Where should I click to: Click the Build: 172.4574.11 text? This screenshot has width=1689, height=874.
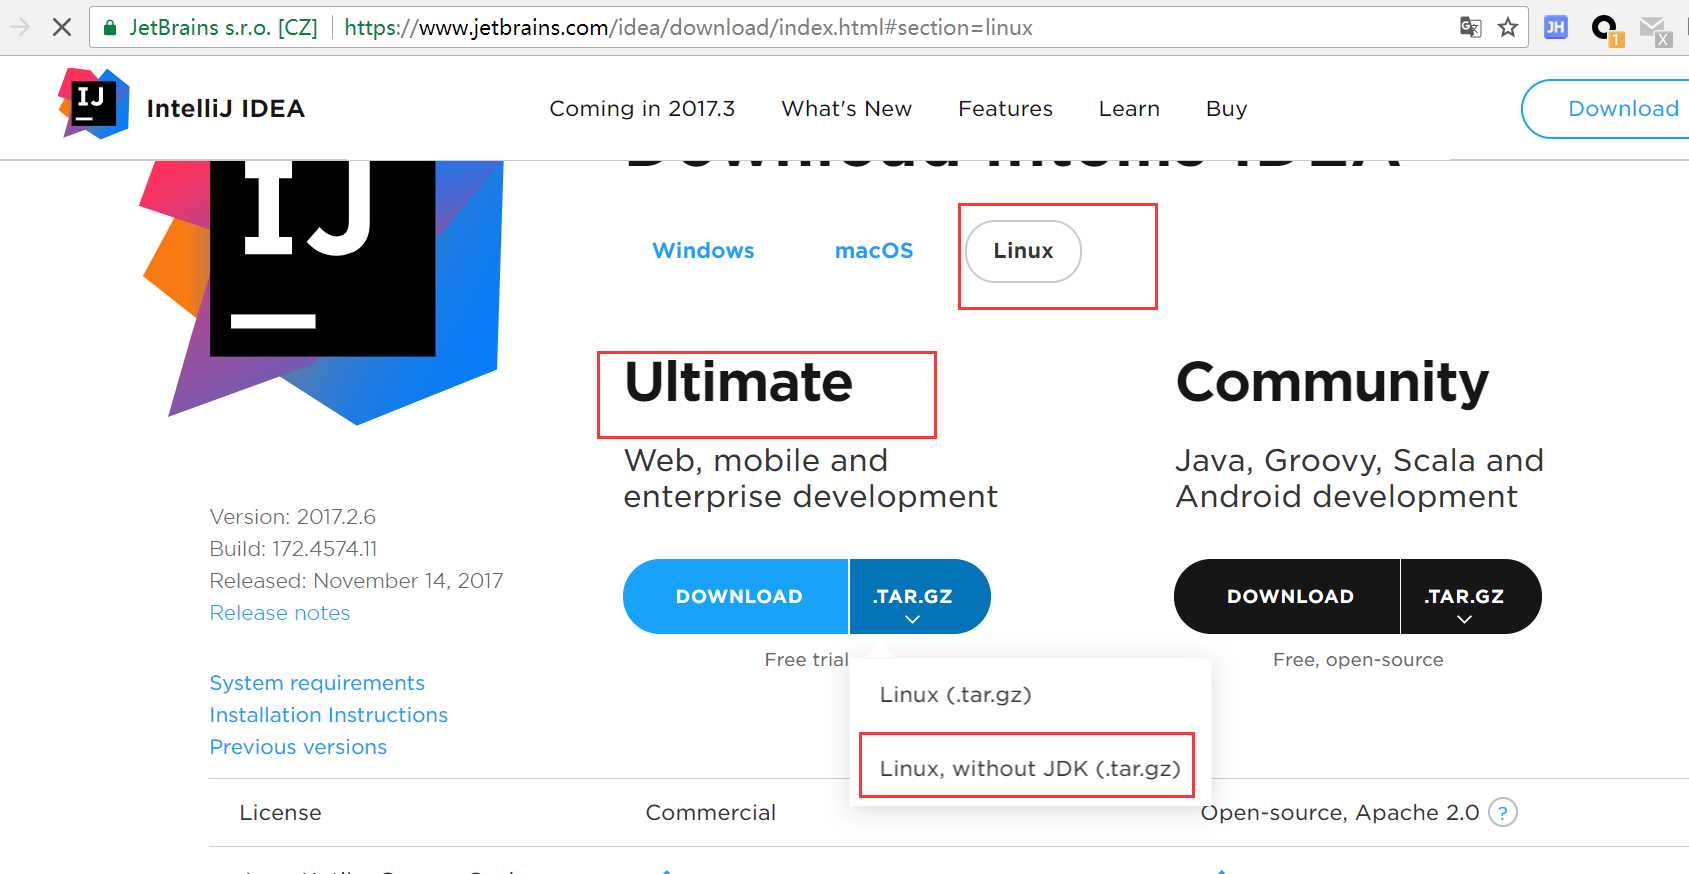(293, 549)
